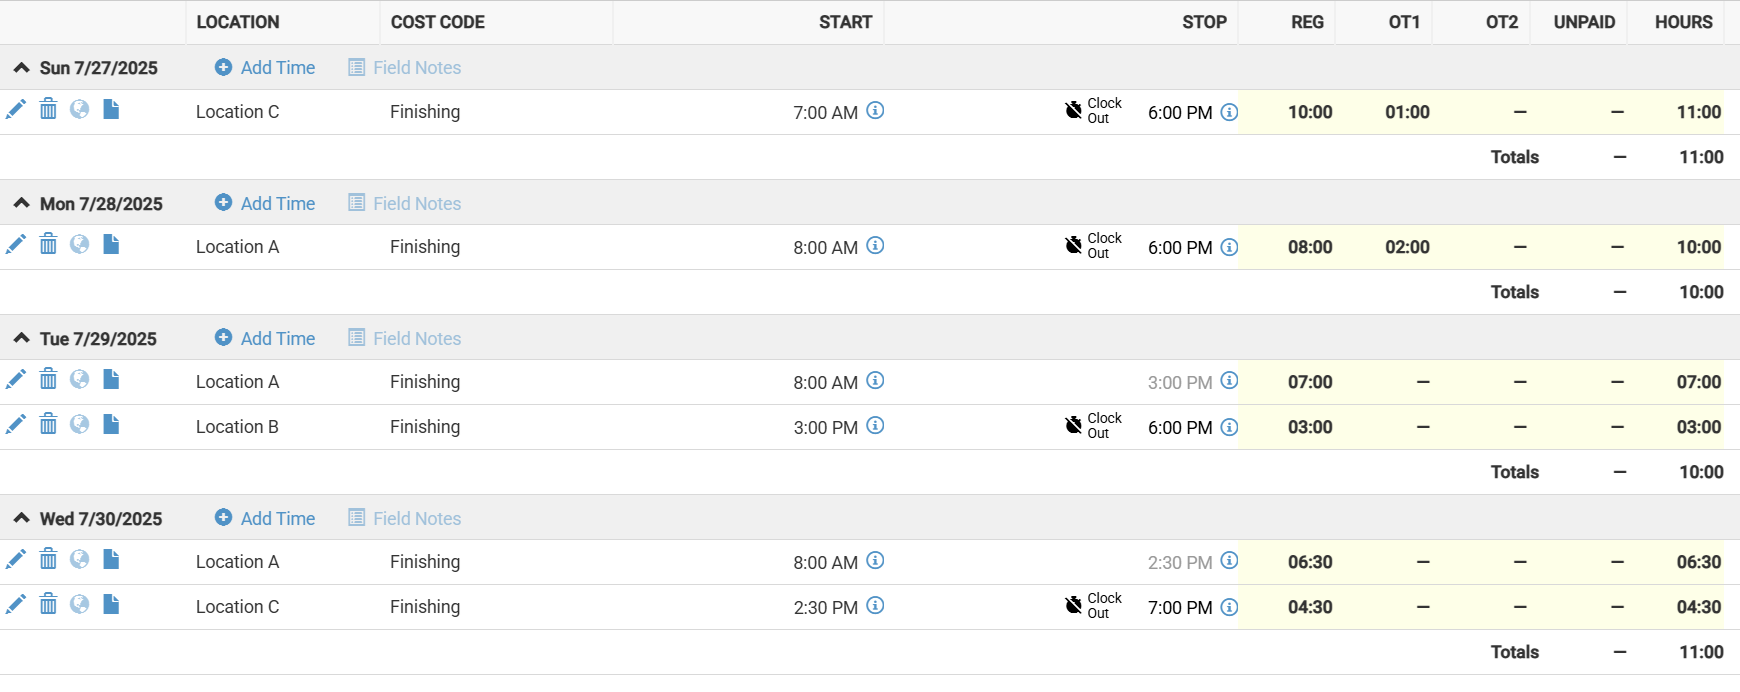Collapse the Wed 7/30/2025 day group
The image size is (1740, 692).
pos(21,518)
